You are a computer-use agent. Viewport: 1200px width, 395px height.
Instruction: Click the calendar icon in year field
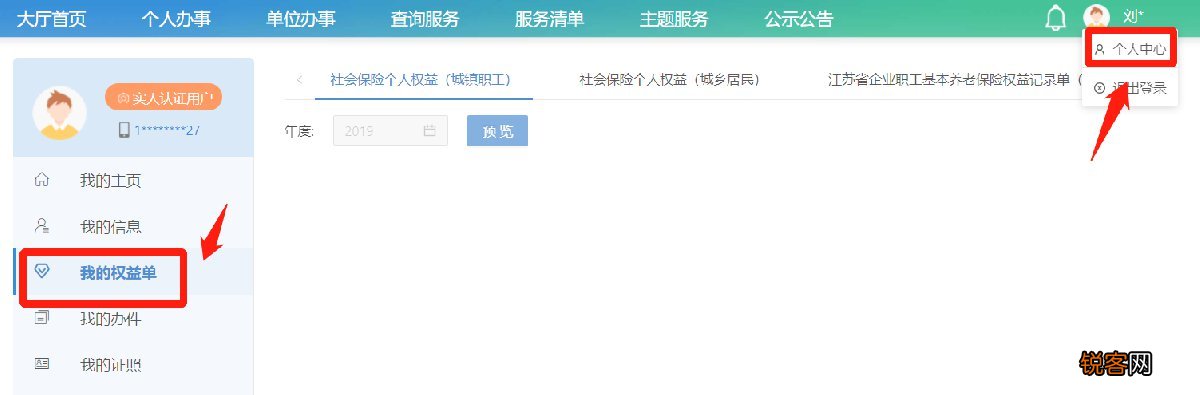[x=430, y=130]
